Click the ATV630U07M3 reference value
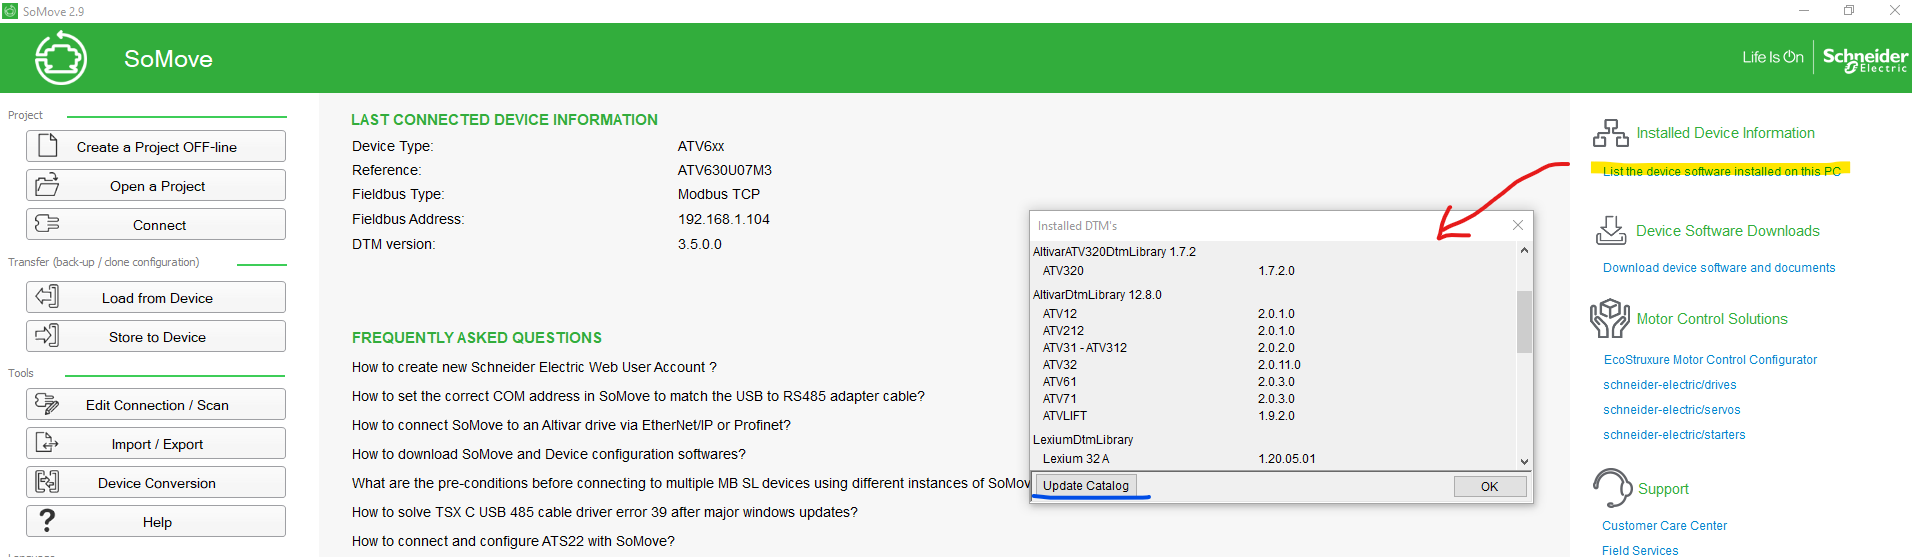1912x557 pixels. click(x=725, y=170)
